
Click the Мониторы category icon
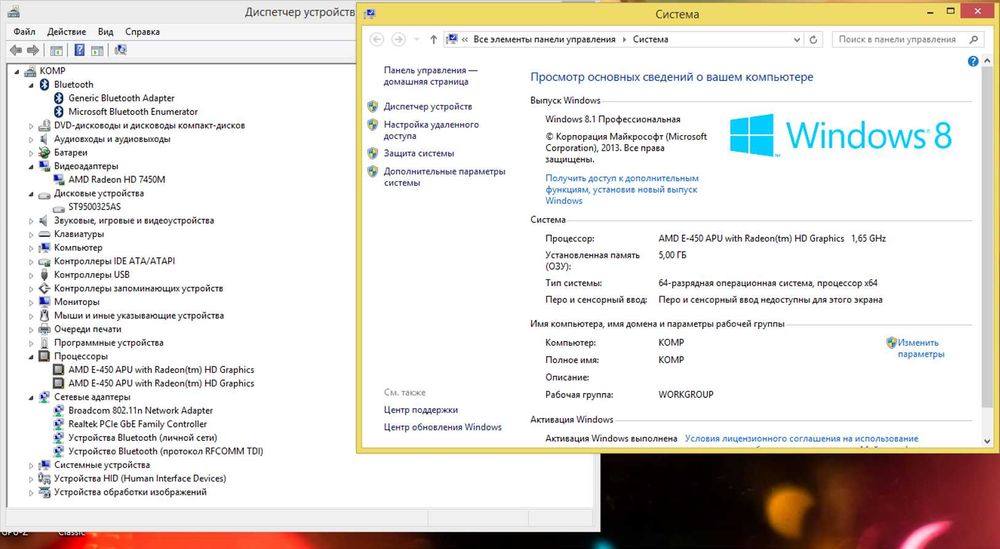point(44,302)
